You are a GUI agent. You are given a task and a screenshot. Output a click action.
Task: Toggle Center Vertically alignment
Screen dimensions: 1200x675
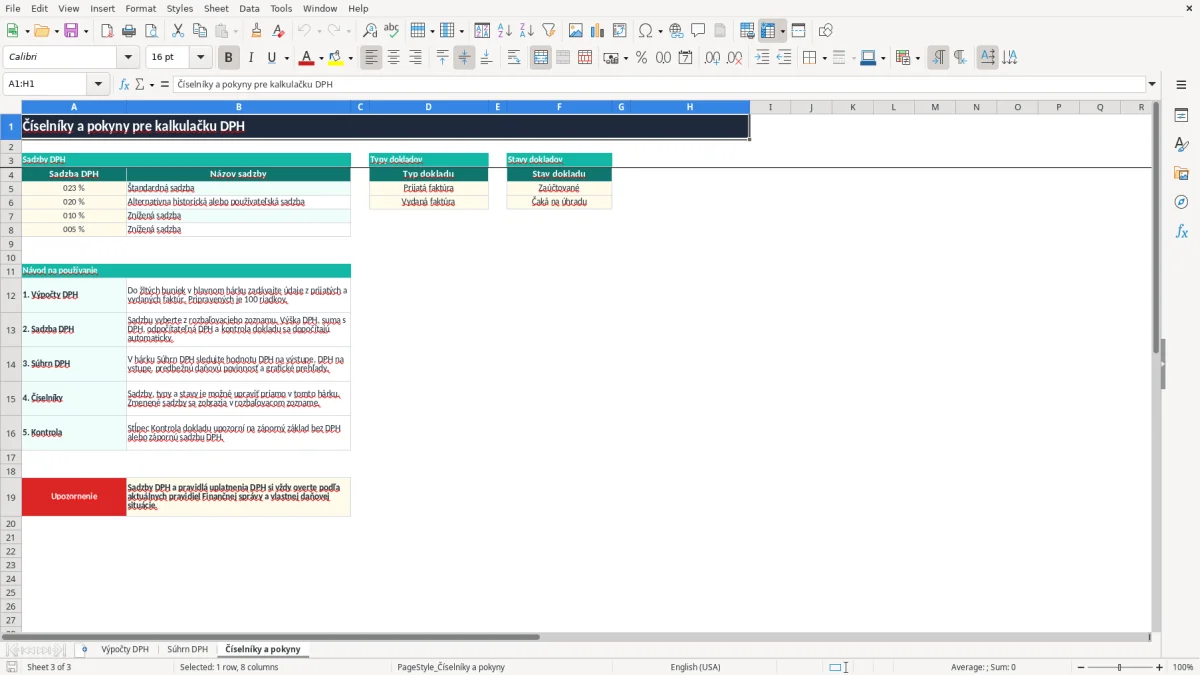click(x=464, y=58)
